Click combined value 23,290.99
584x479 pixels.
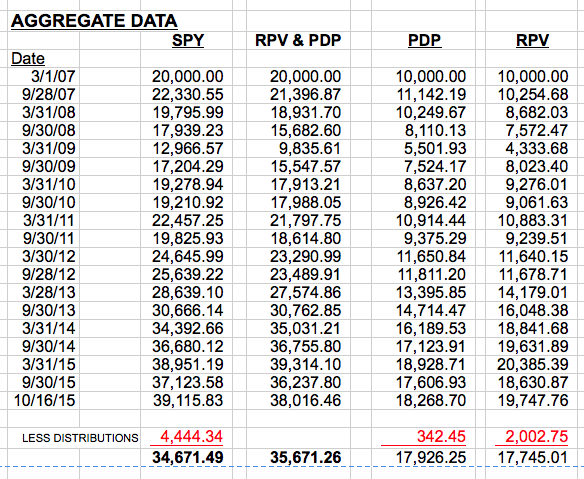[305, 256]
